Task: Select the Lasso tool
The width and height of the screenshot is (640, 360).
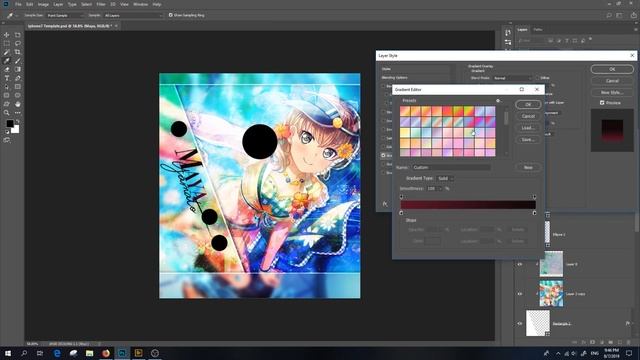Action: (18, 43)
